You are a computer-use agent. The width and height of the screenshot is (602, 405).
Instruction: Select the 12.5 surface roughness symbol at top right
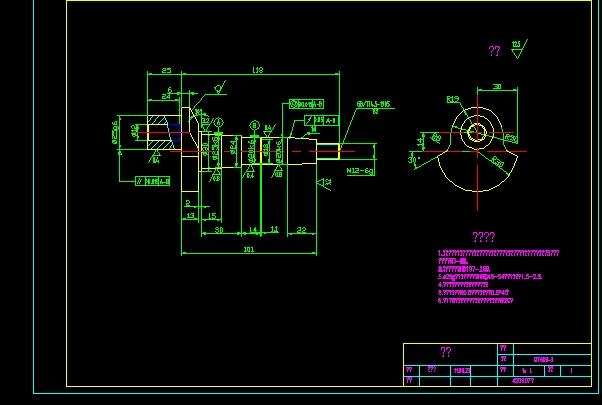click(519, 49)
